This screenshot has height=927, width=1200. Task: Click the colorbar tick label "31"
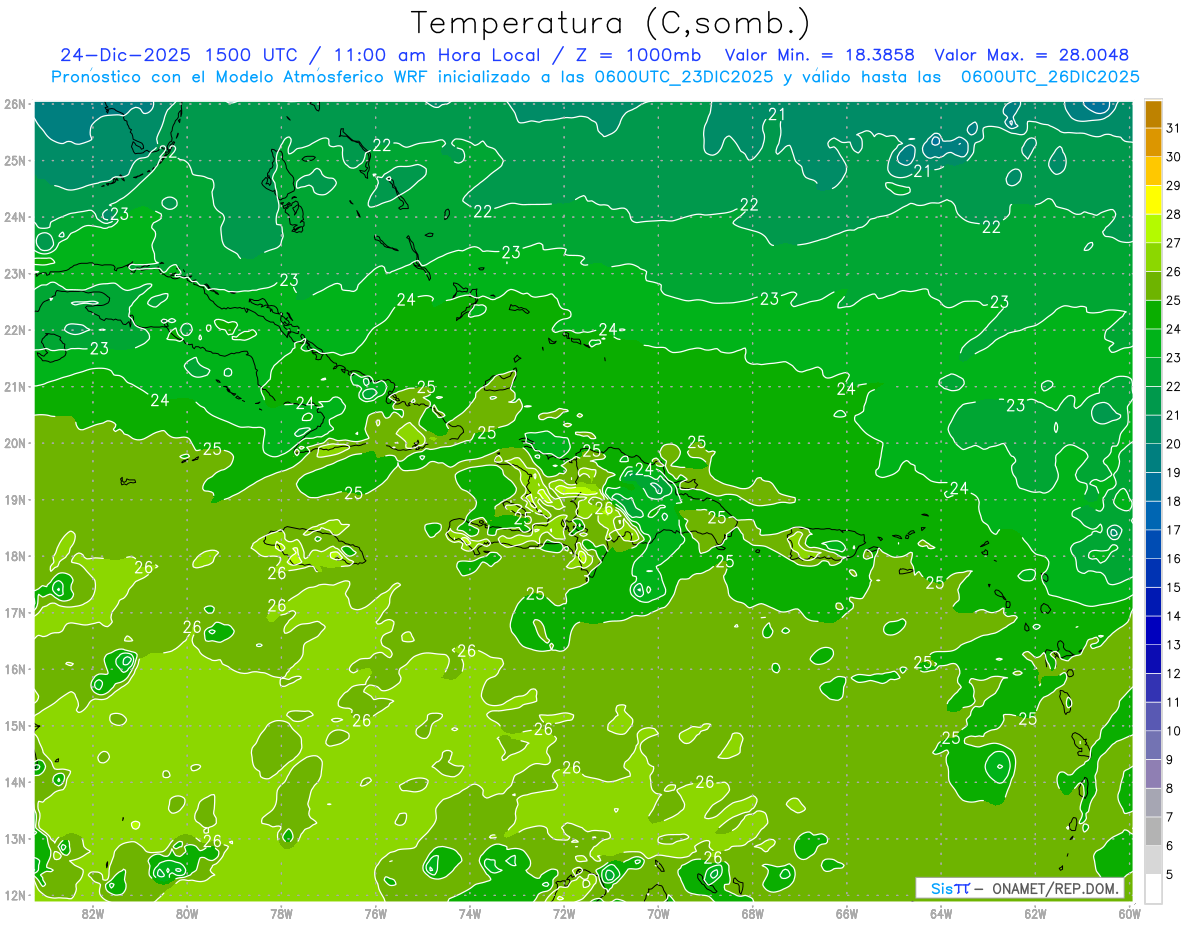[1173, 127]
